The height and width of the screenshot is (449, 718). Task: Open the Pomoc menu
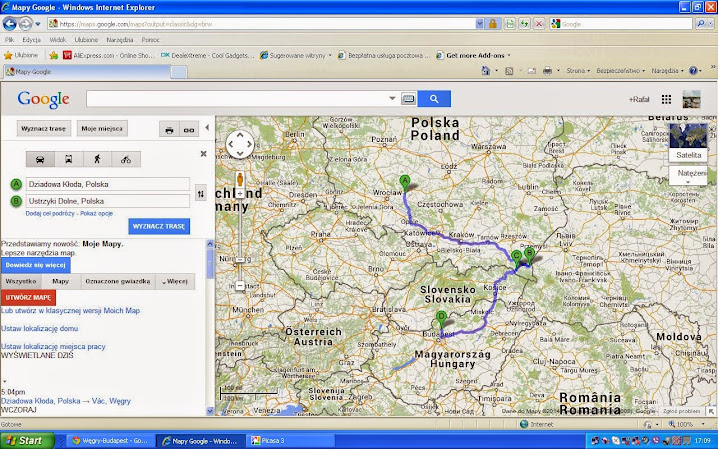coord(151,40)
